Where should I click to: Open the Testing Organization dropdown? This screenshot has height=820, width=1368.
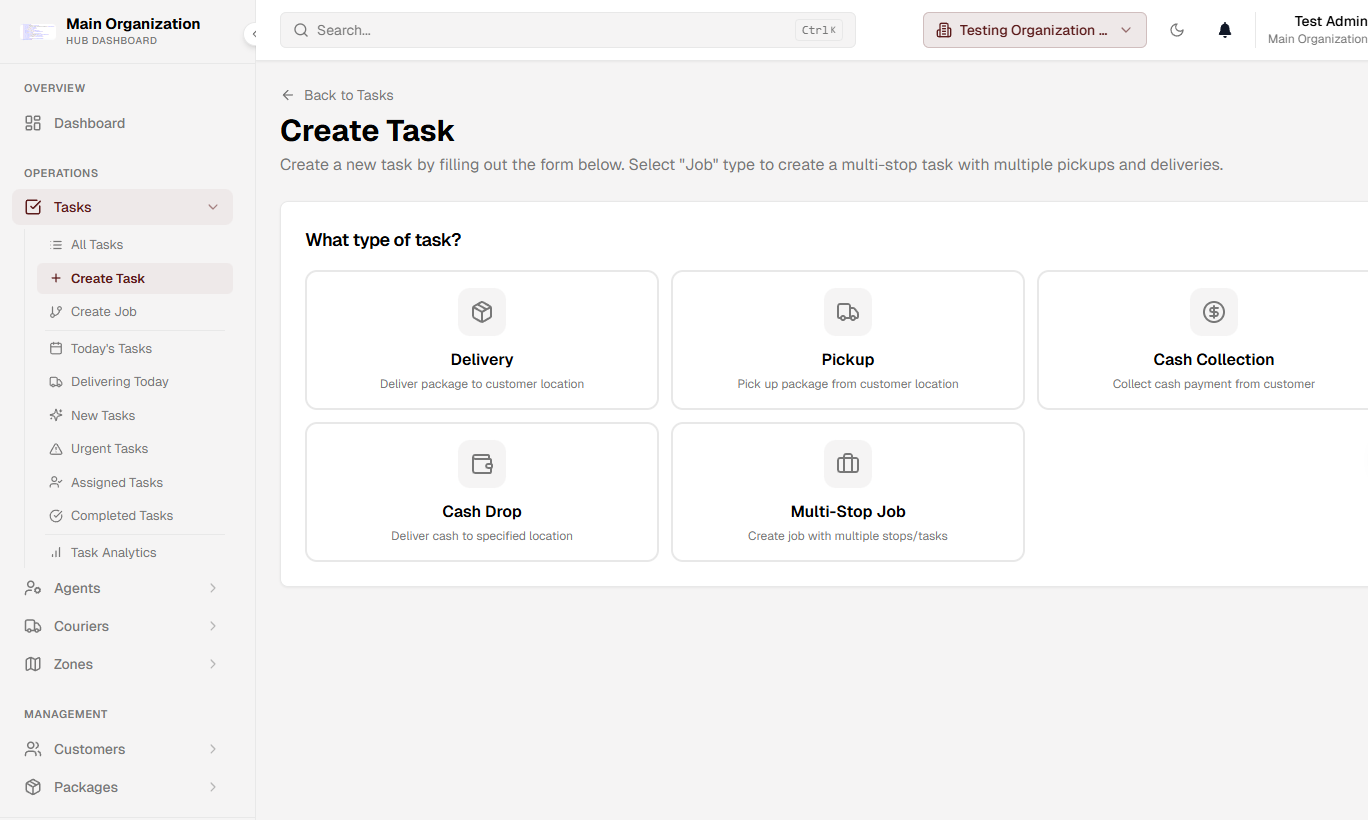(1035, 30)
